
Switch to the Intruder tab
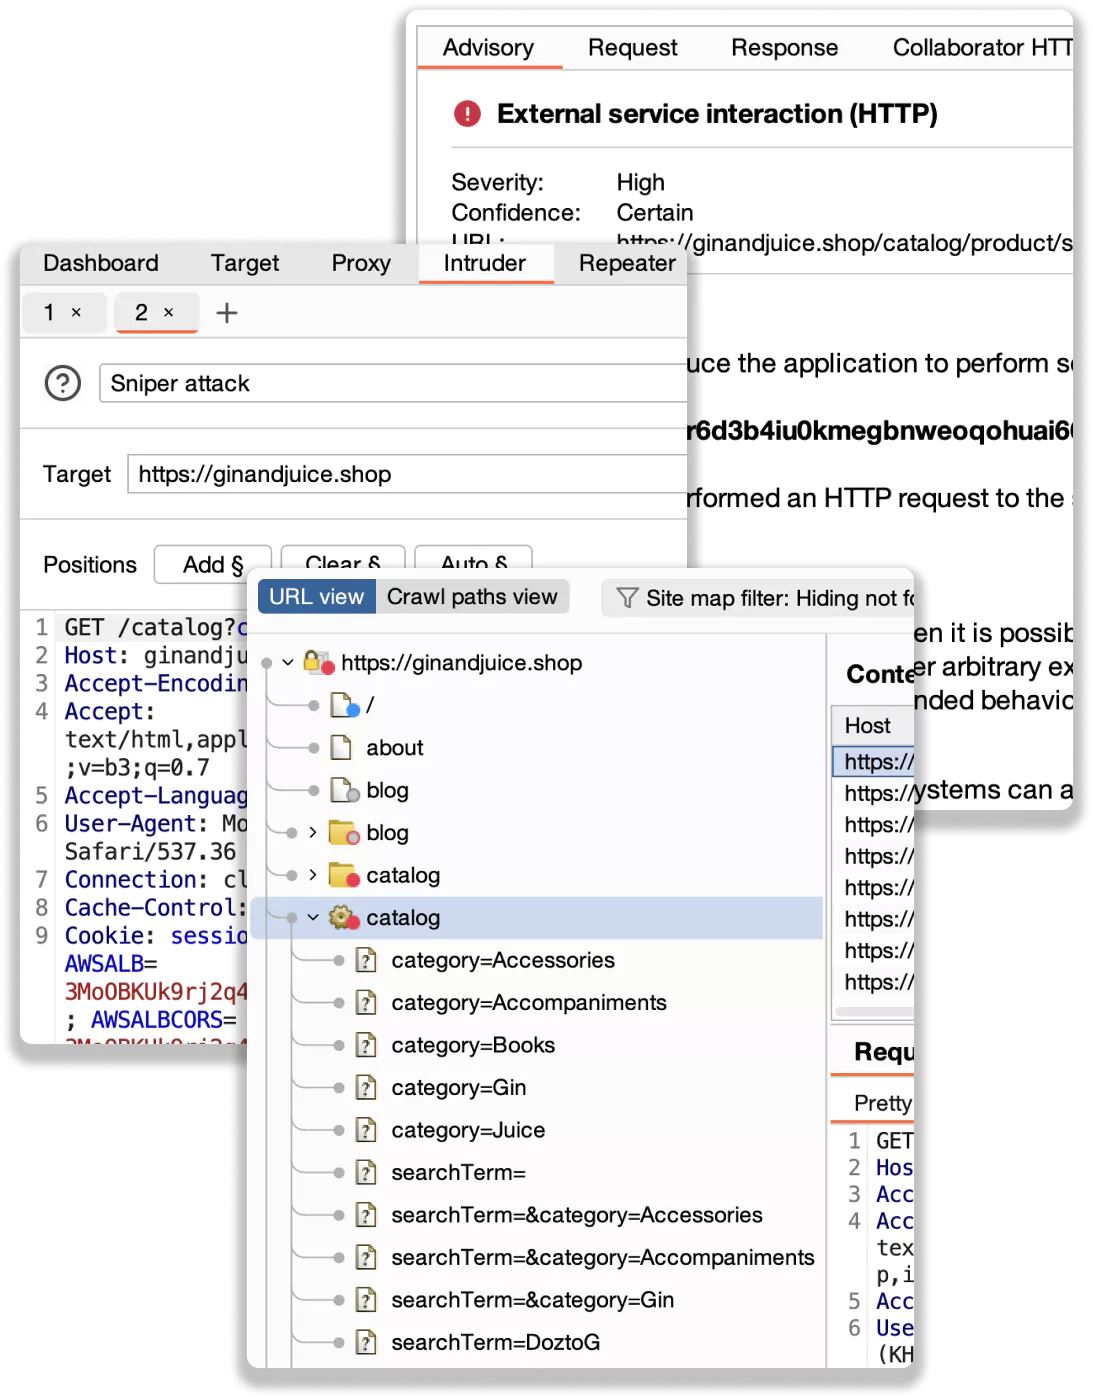[x=485, y=263]
